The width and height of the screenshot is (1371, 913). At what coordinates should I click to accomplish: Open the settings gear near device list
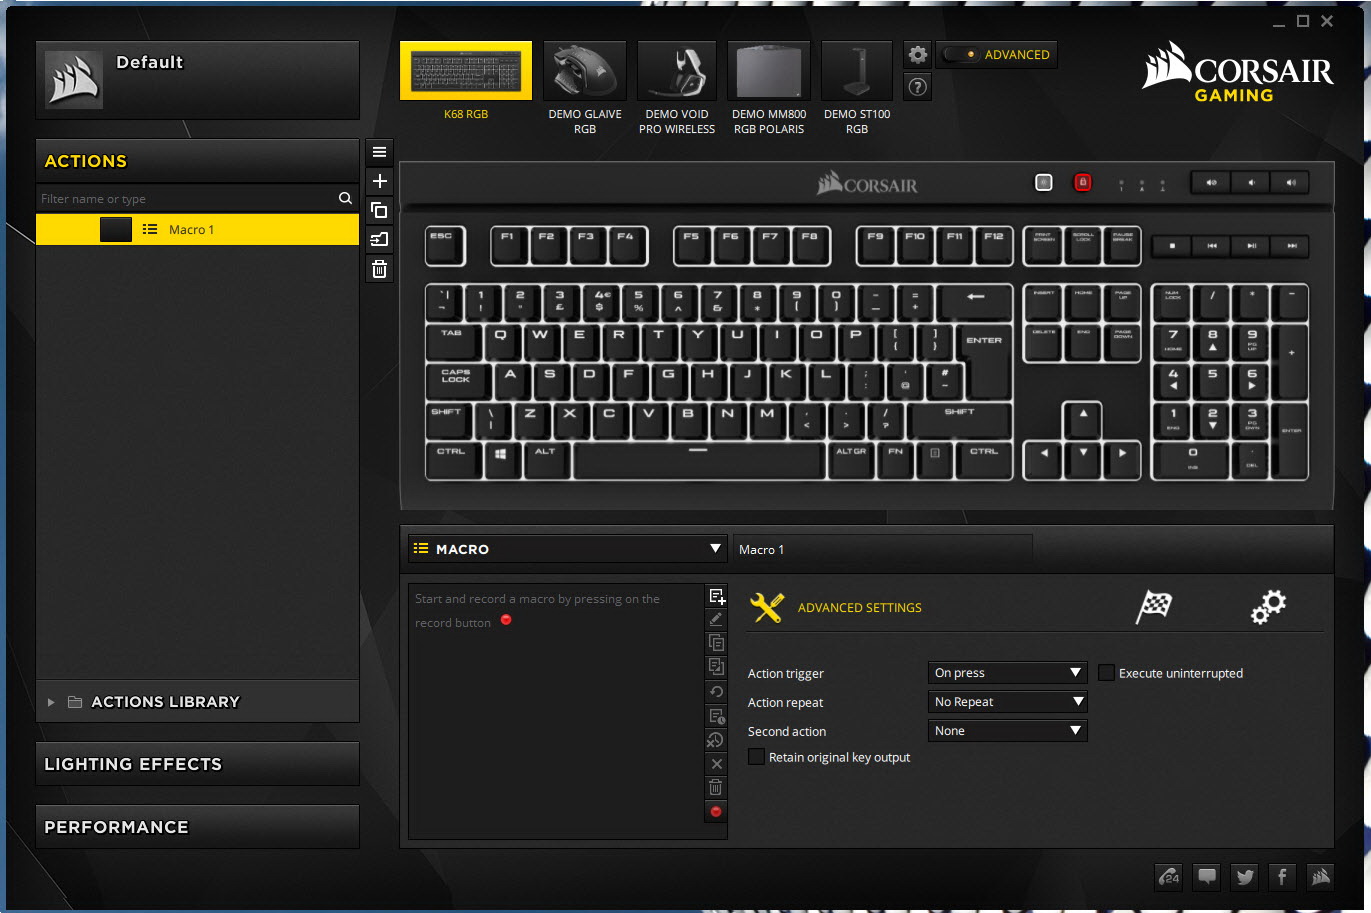(917, 55)
